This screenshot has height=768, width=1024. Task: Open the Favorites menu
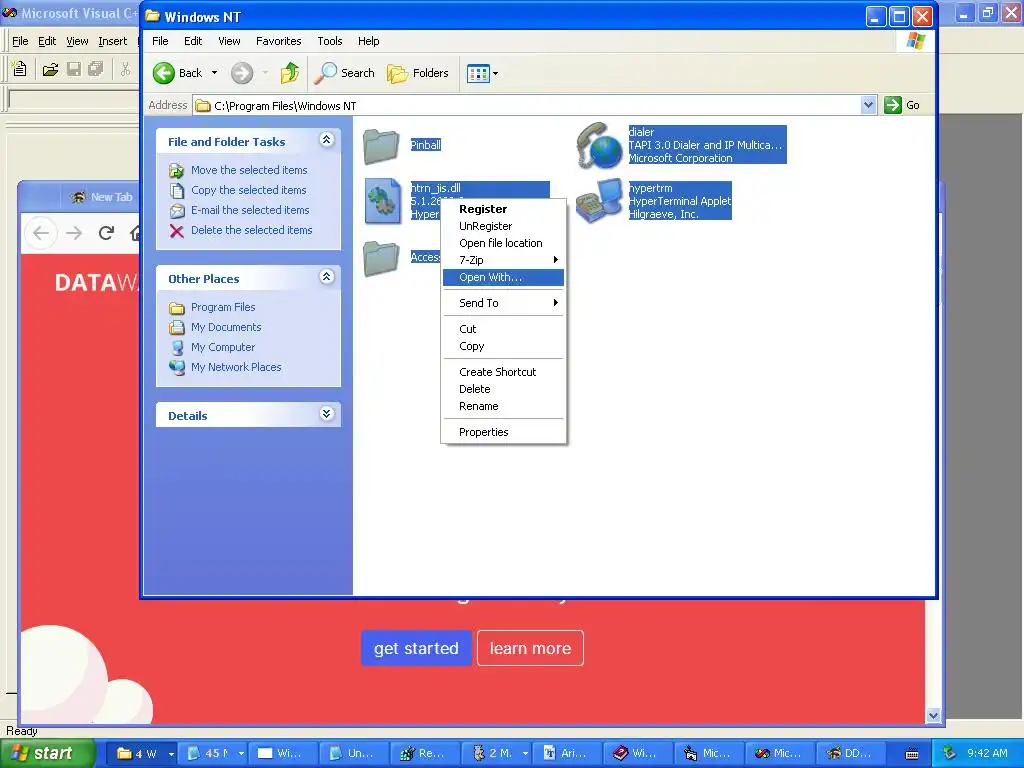[x=278, y=41]
